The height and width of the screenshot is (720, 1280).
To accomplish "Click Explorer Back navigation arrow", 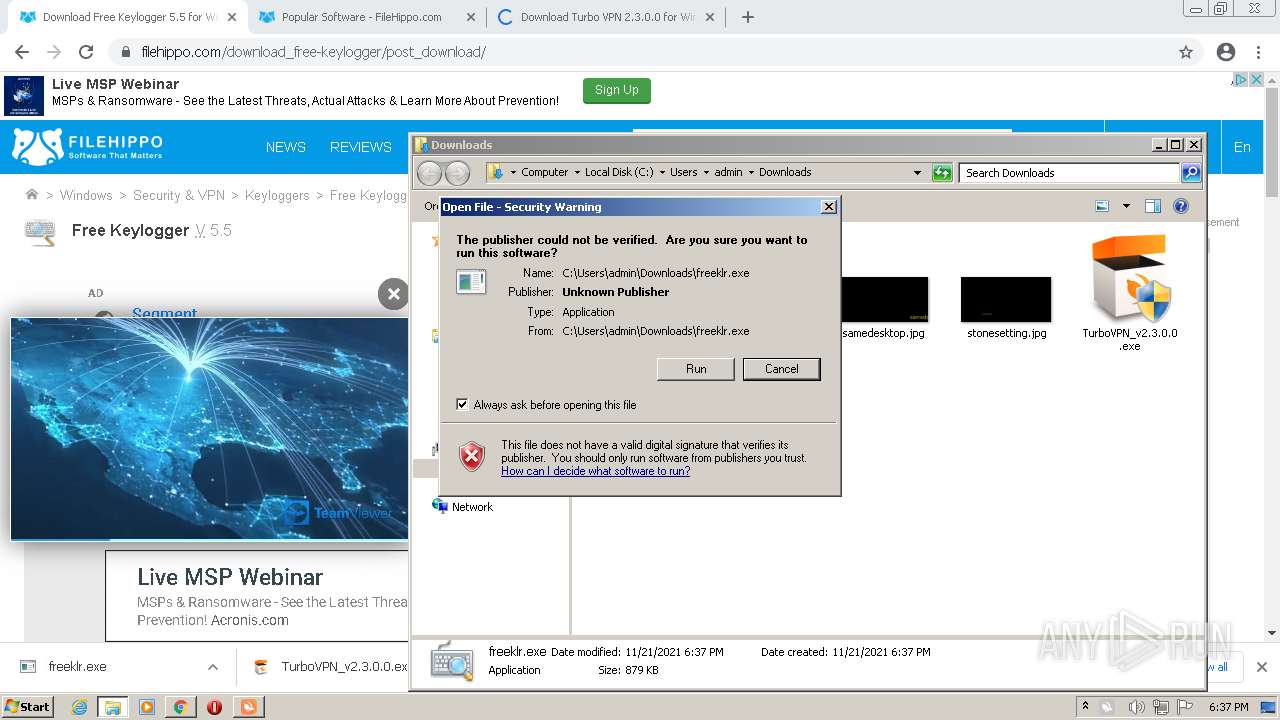I will [x=429, y=173].
